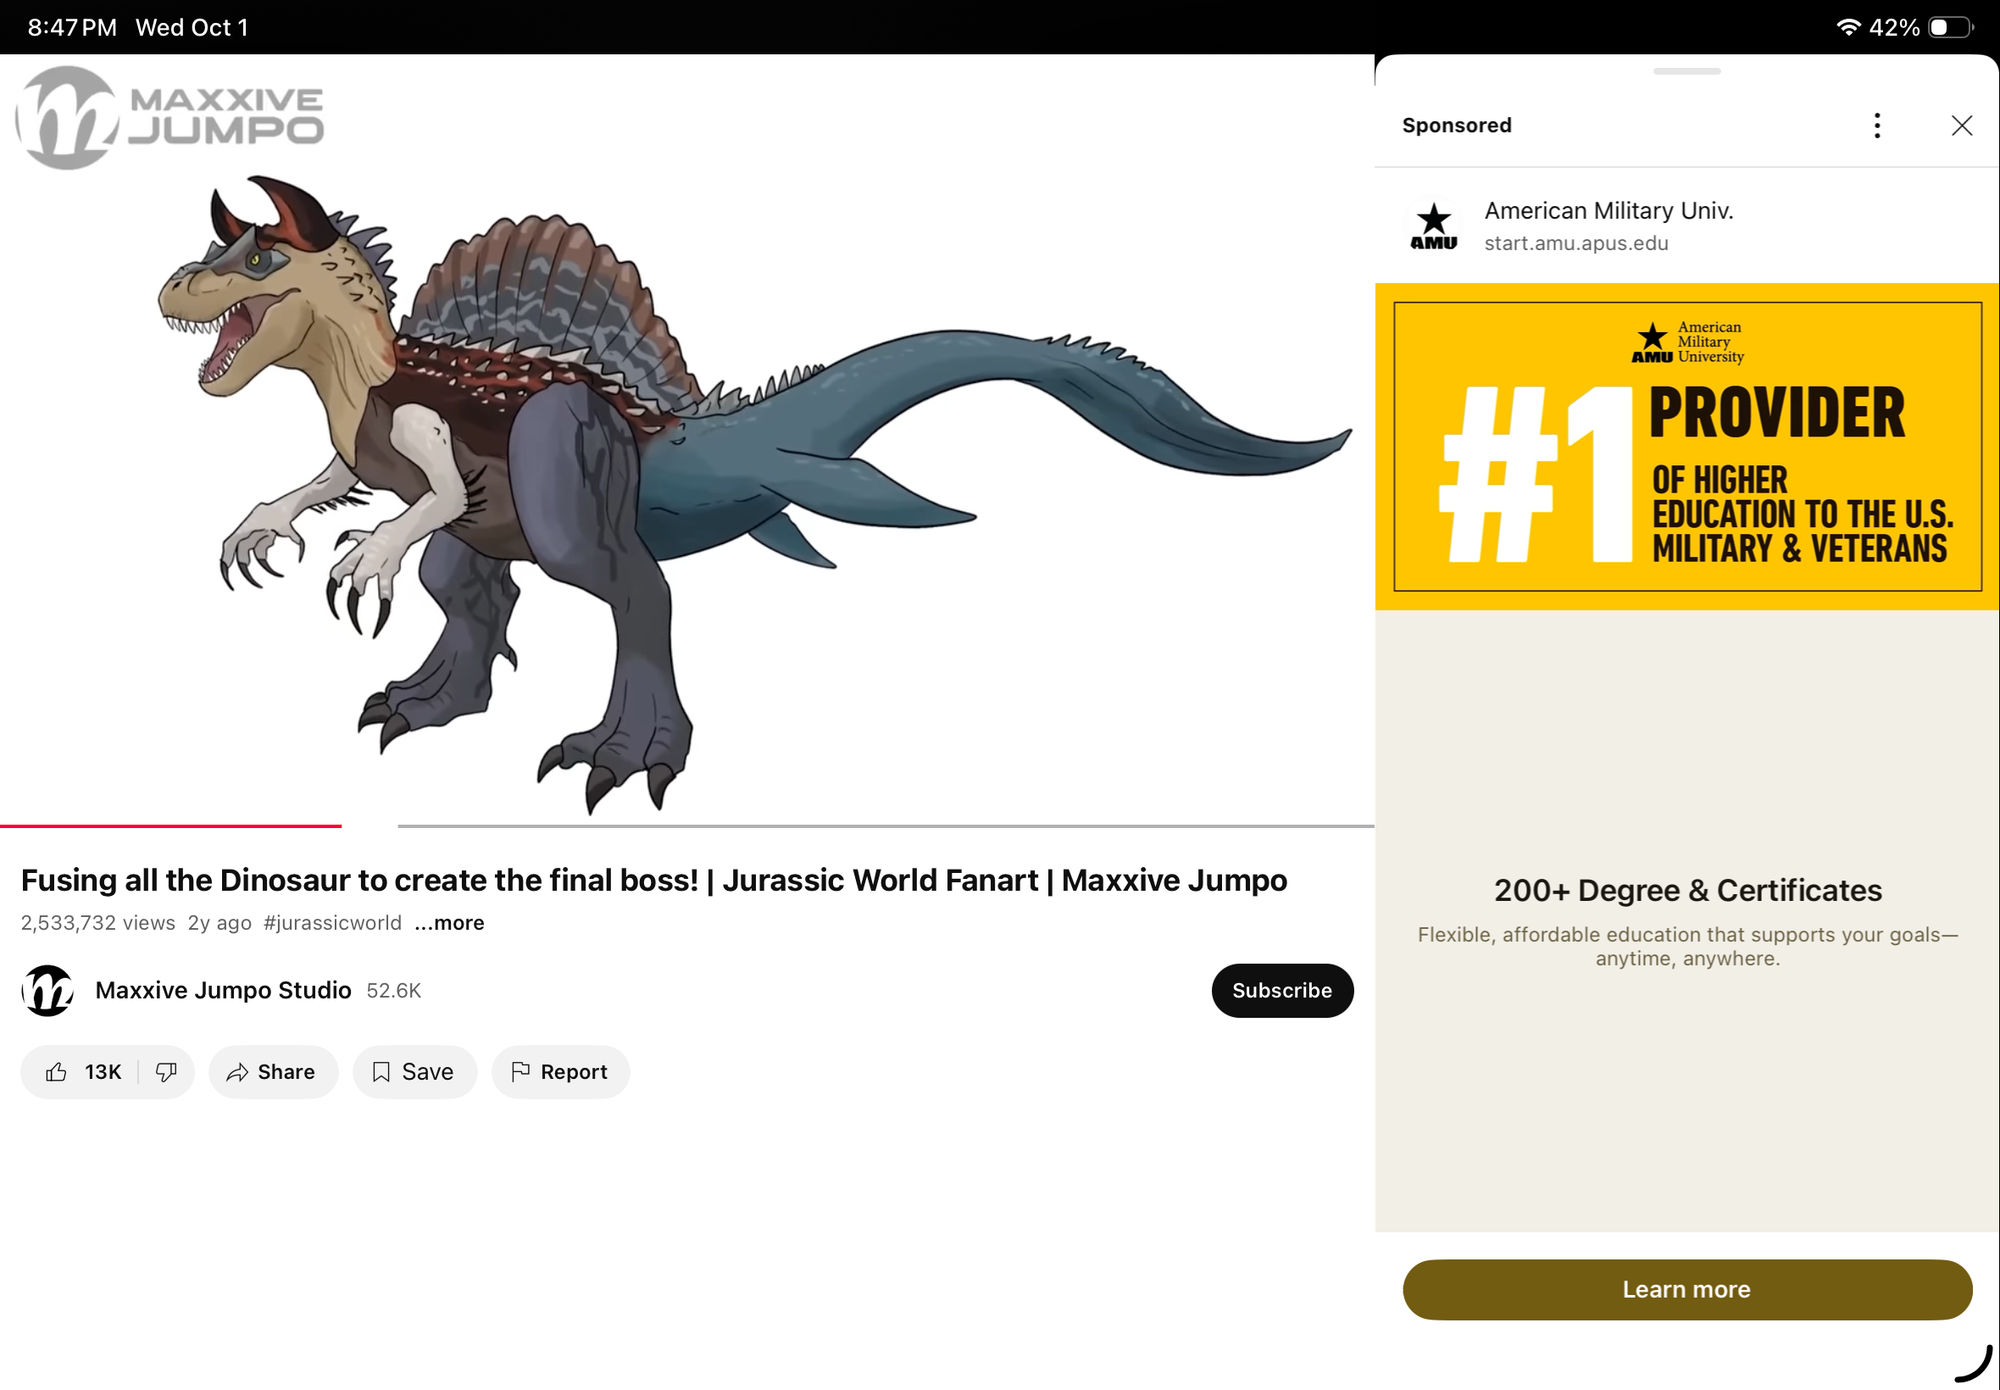Dislike the video
2000x1390 pixels.
(166, 1071)
